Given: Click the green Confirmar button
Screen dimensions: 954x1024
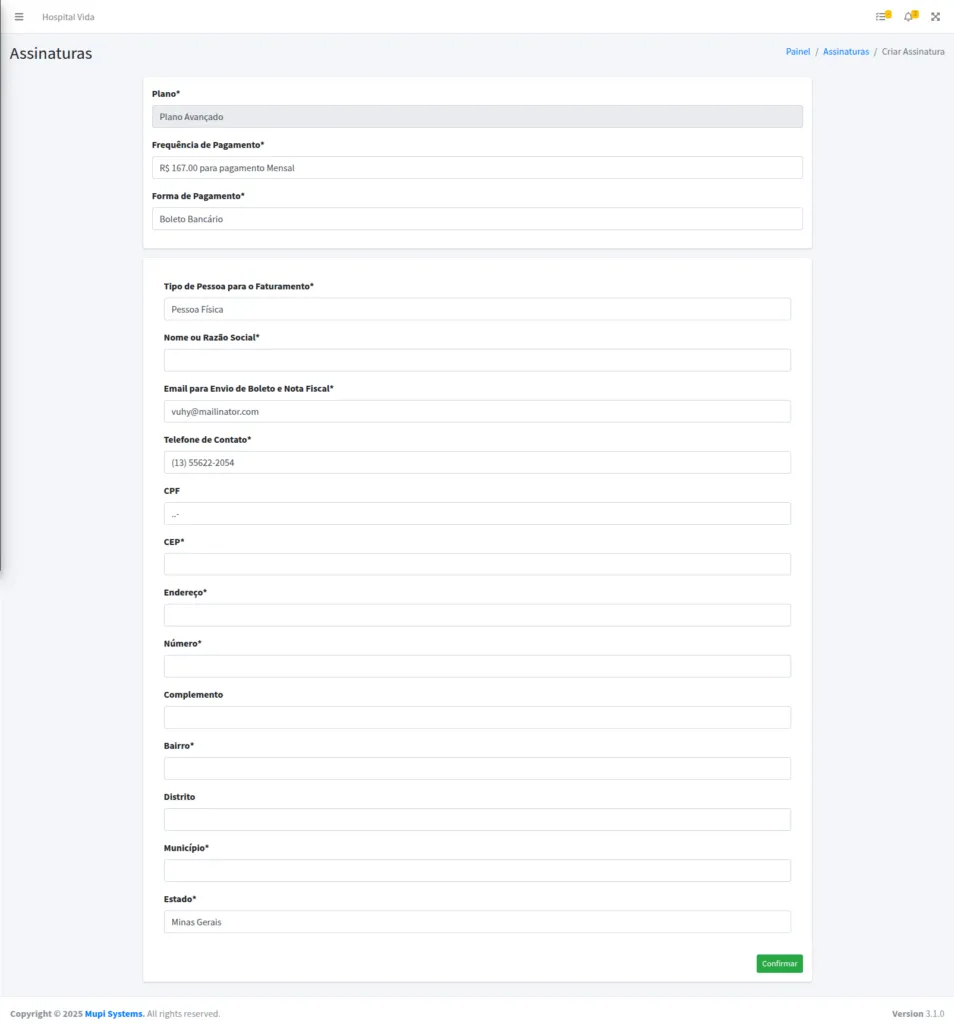Looking at the screenshot, I should pyautogui.click(x=779, y=964).
